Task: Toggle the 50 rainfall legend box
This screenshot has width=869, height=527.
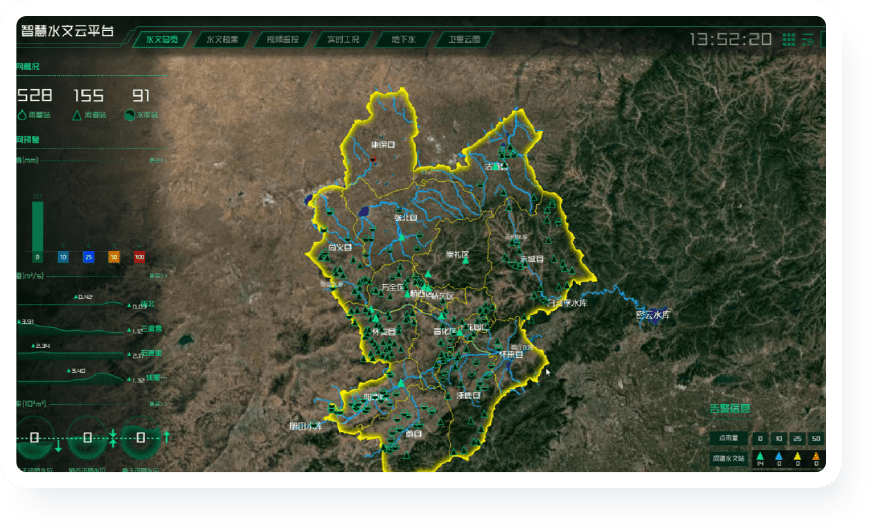Action: pyautogui.click(x=816, y=438)
